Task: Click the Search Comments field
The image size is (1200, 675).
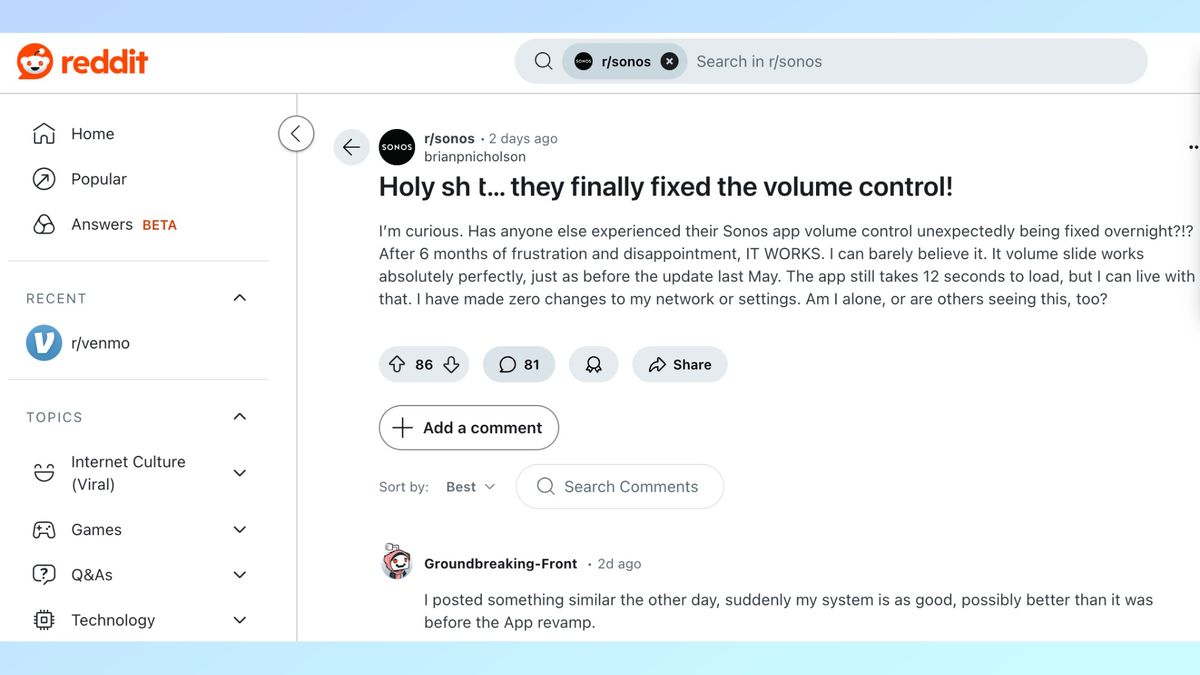Action: pos(619,486)
